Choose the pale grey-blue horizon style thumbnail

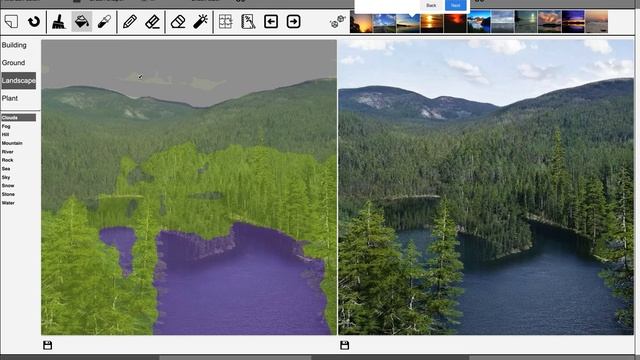502,22
